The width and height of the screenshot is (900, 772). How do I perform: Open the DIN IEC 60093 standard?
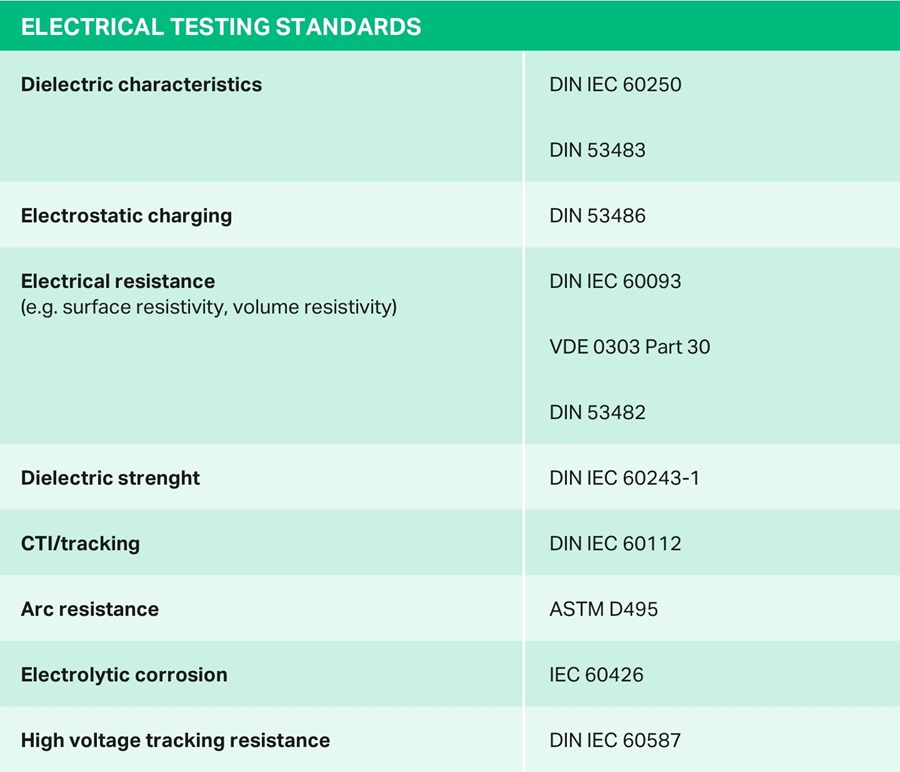(x=615, y=282)
